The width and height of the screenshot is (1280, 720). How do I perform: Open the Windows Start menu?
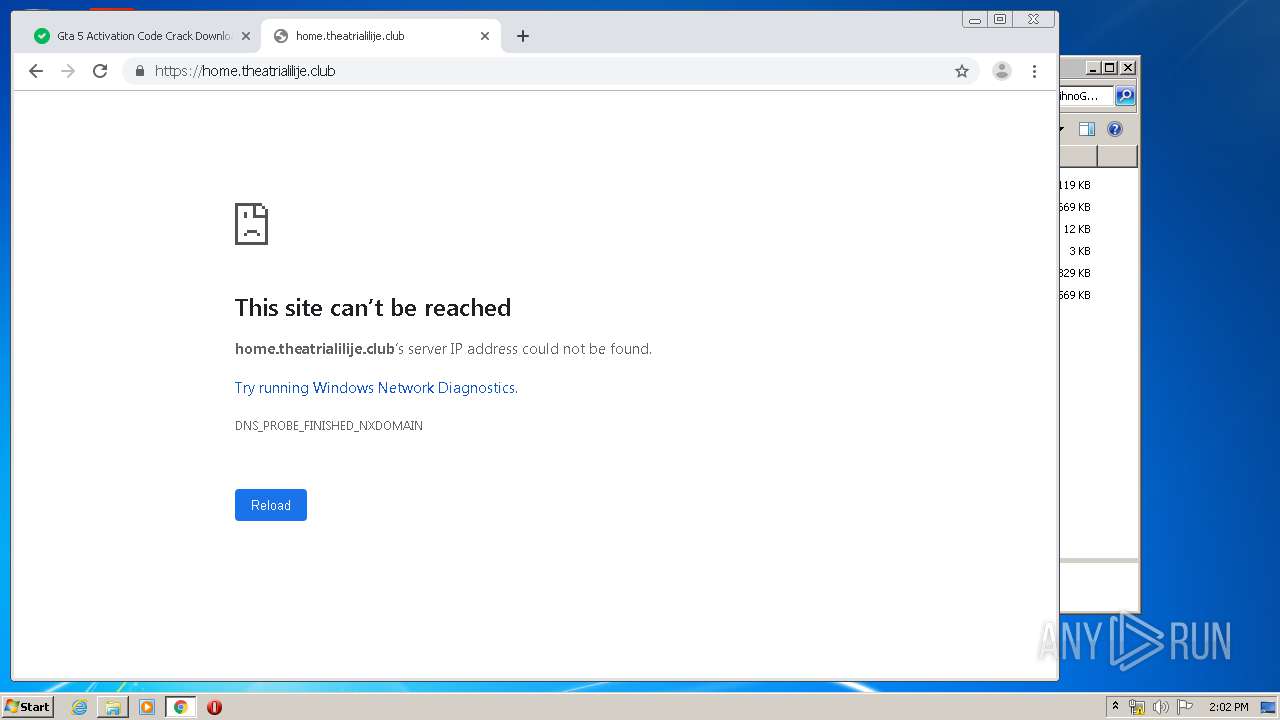(27, 707)
